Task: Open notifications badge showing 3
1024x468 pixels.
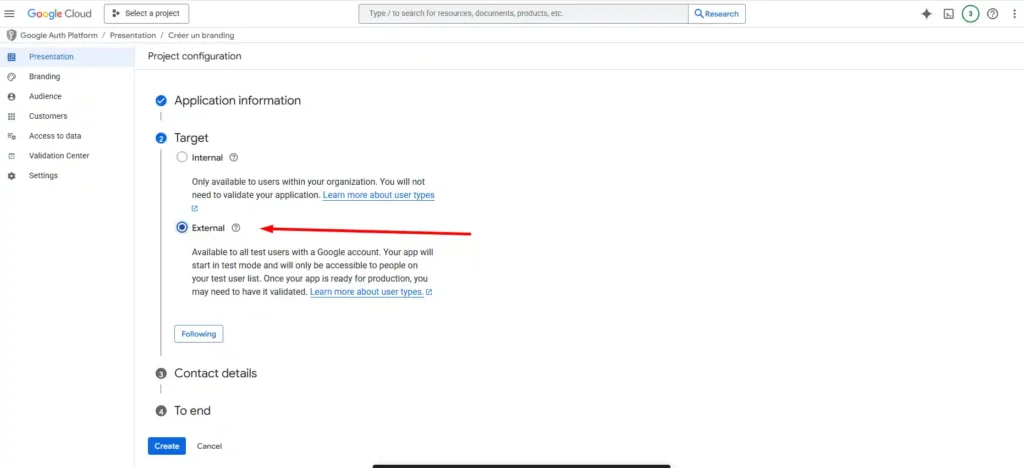Action: pos(970,14)
